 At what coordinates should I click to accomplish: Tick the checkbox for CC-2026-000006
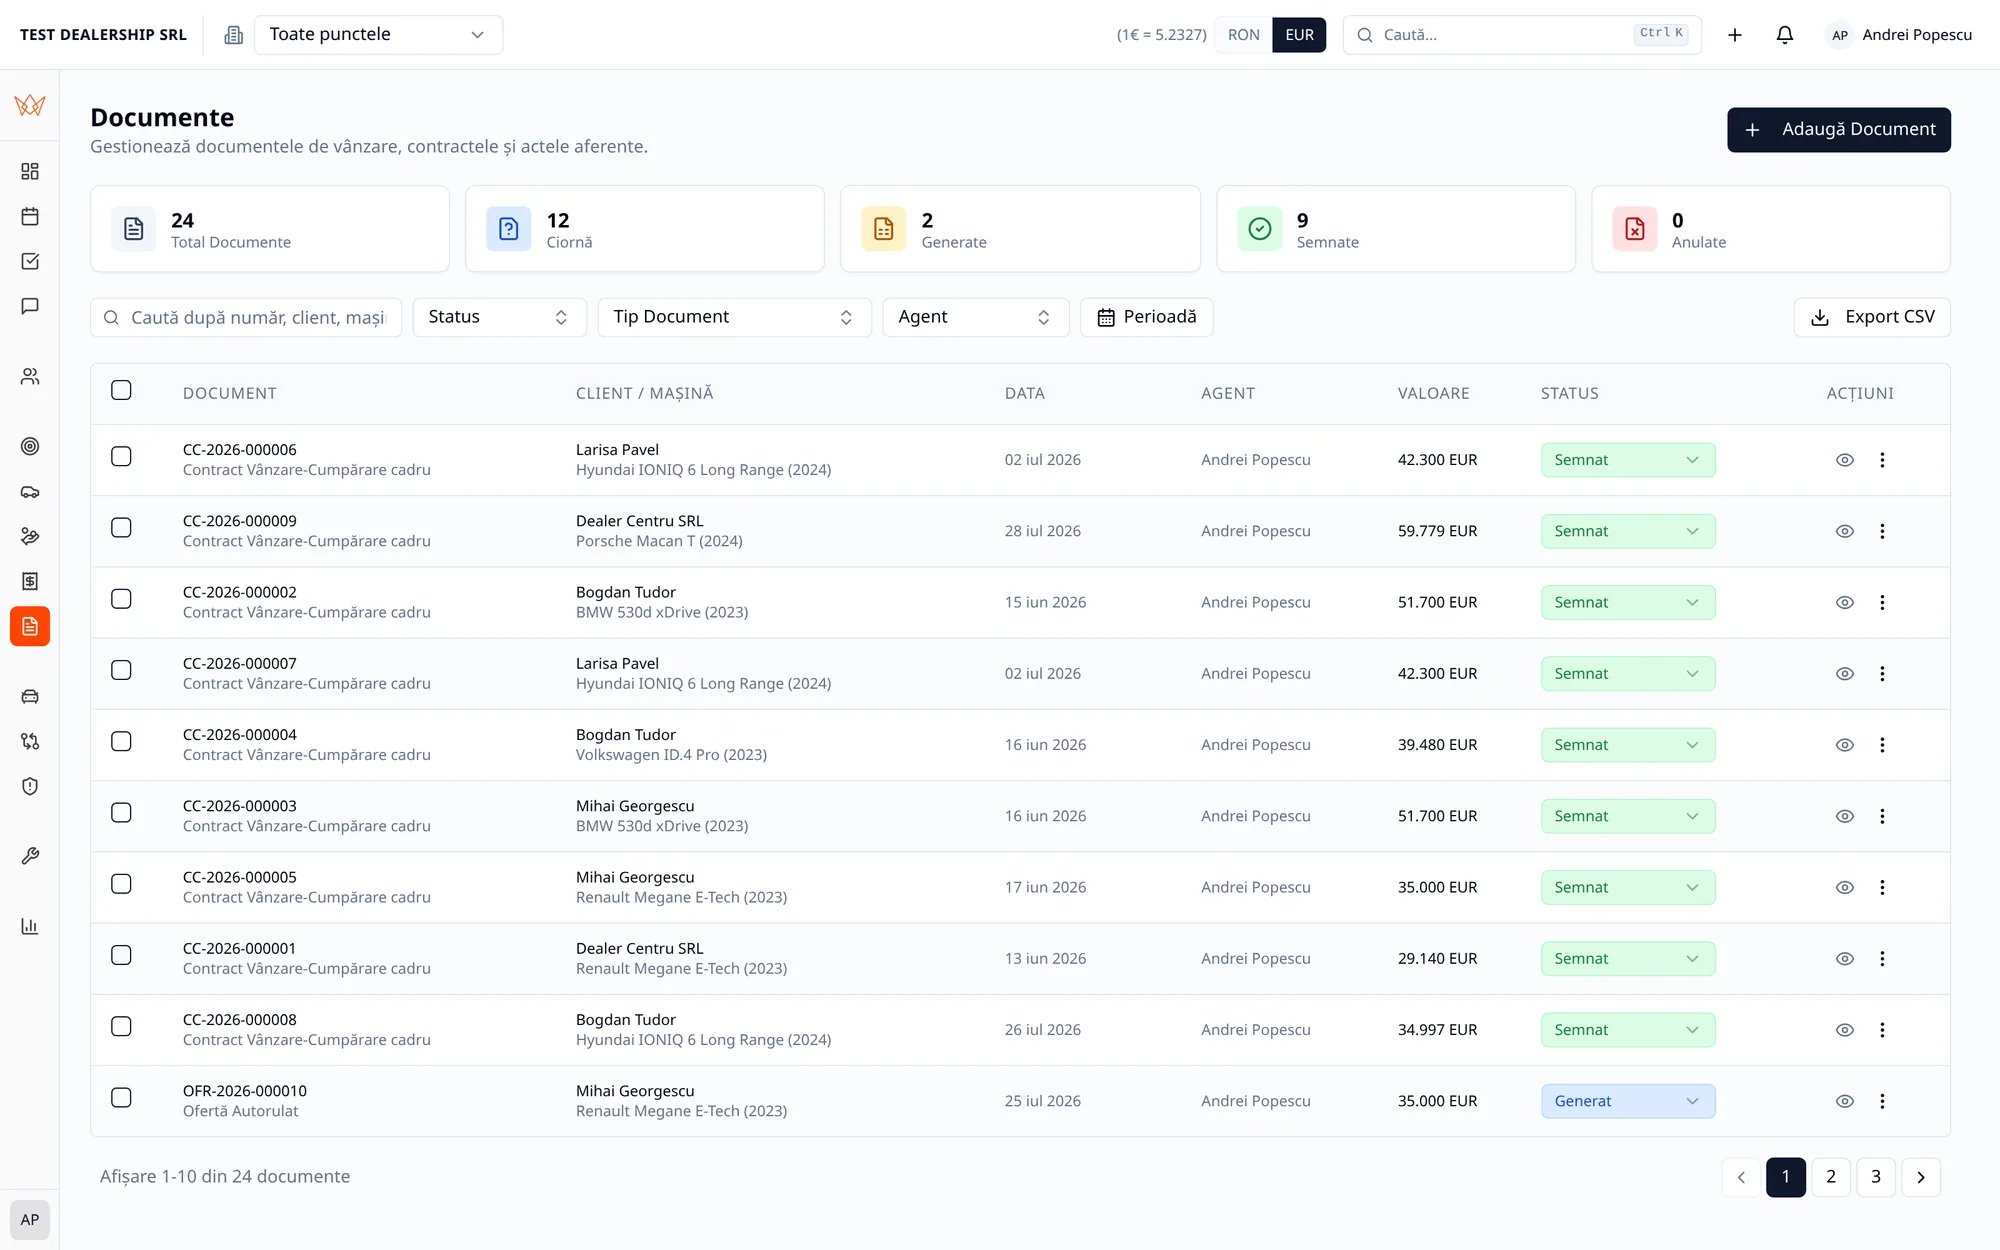121,456
